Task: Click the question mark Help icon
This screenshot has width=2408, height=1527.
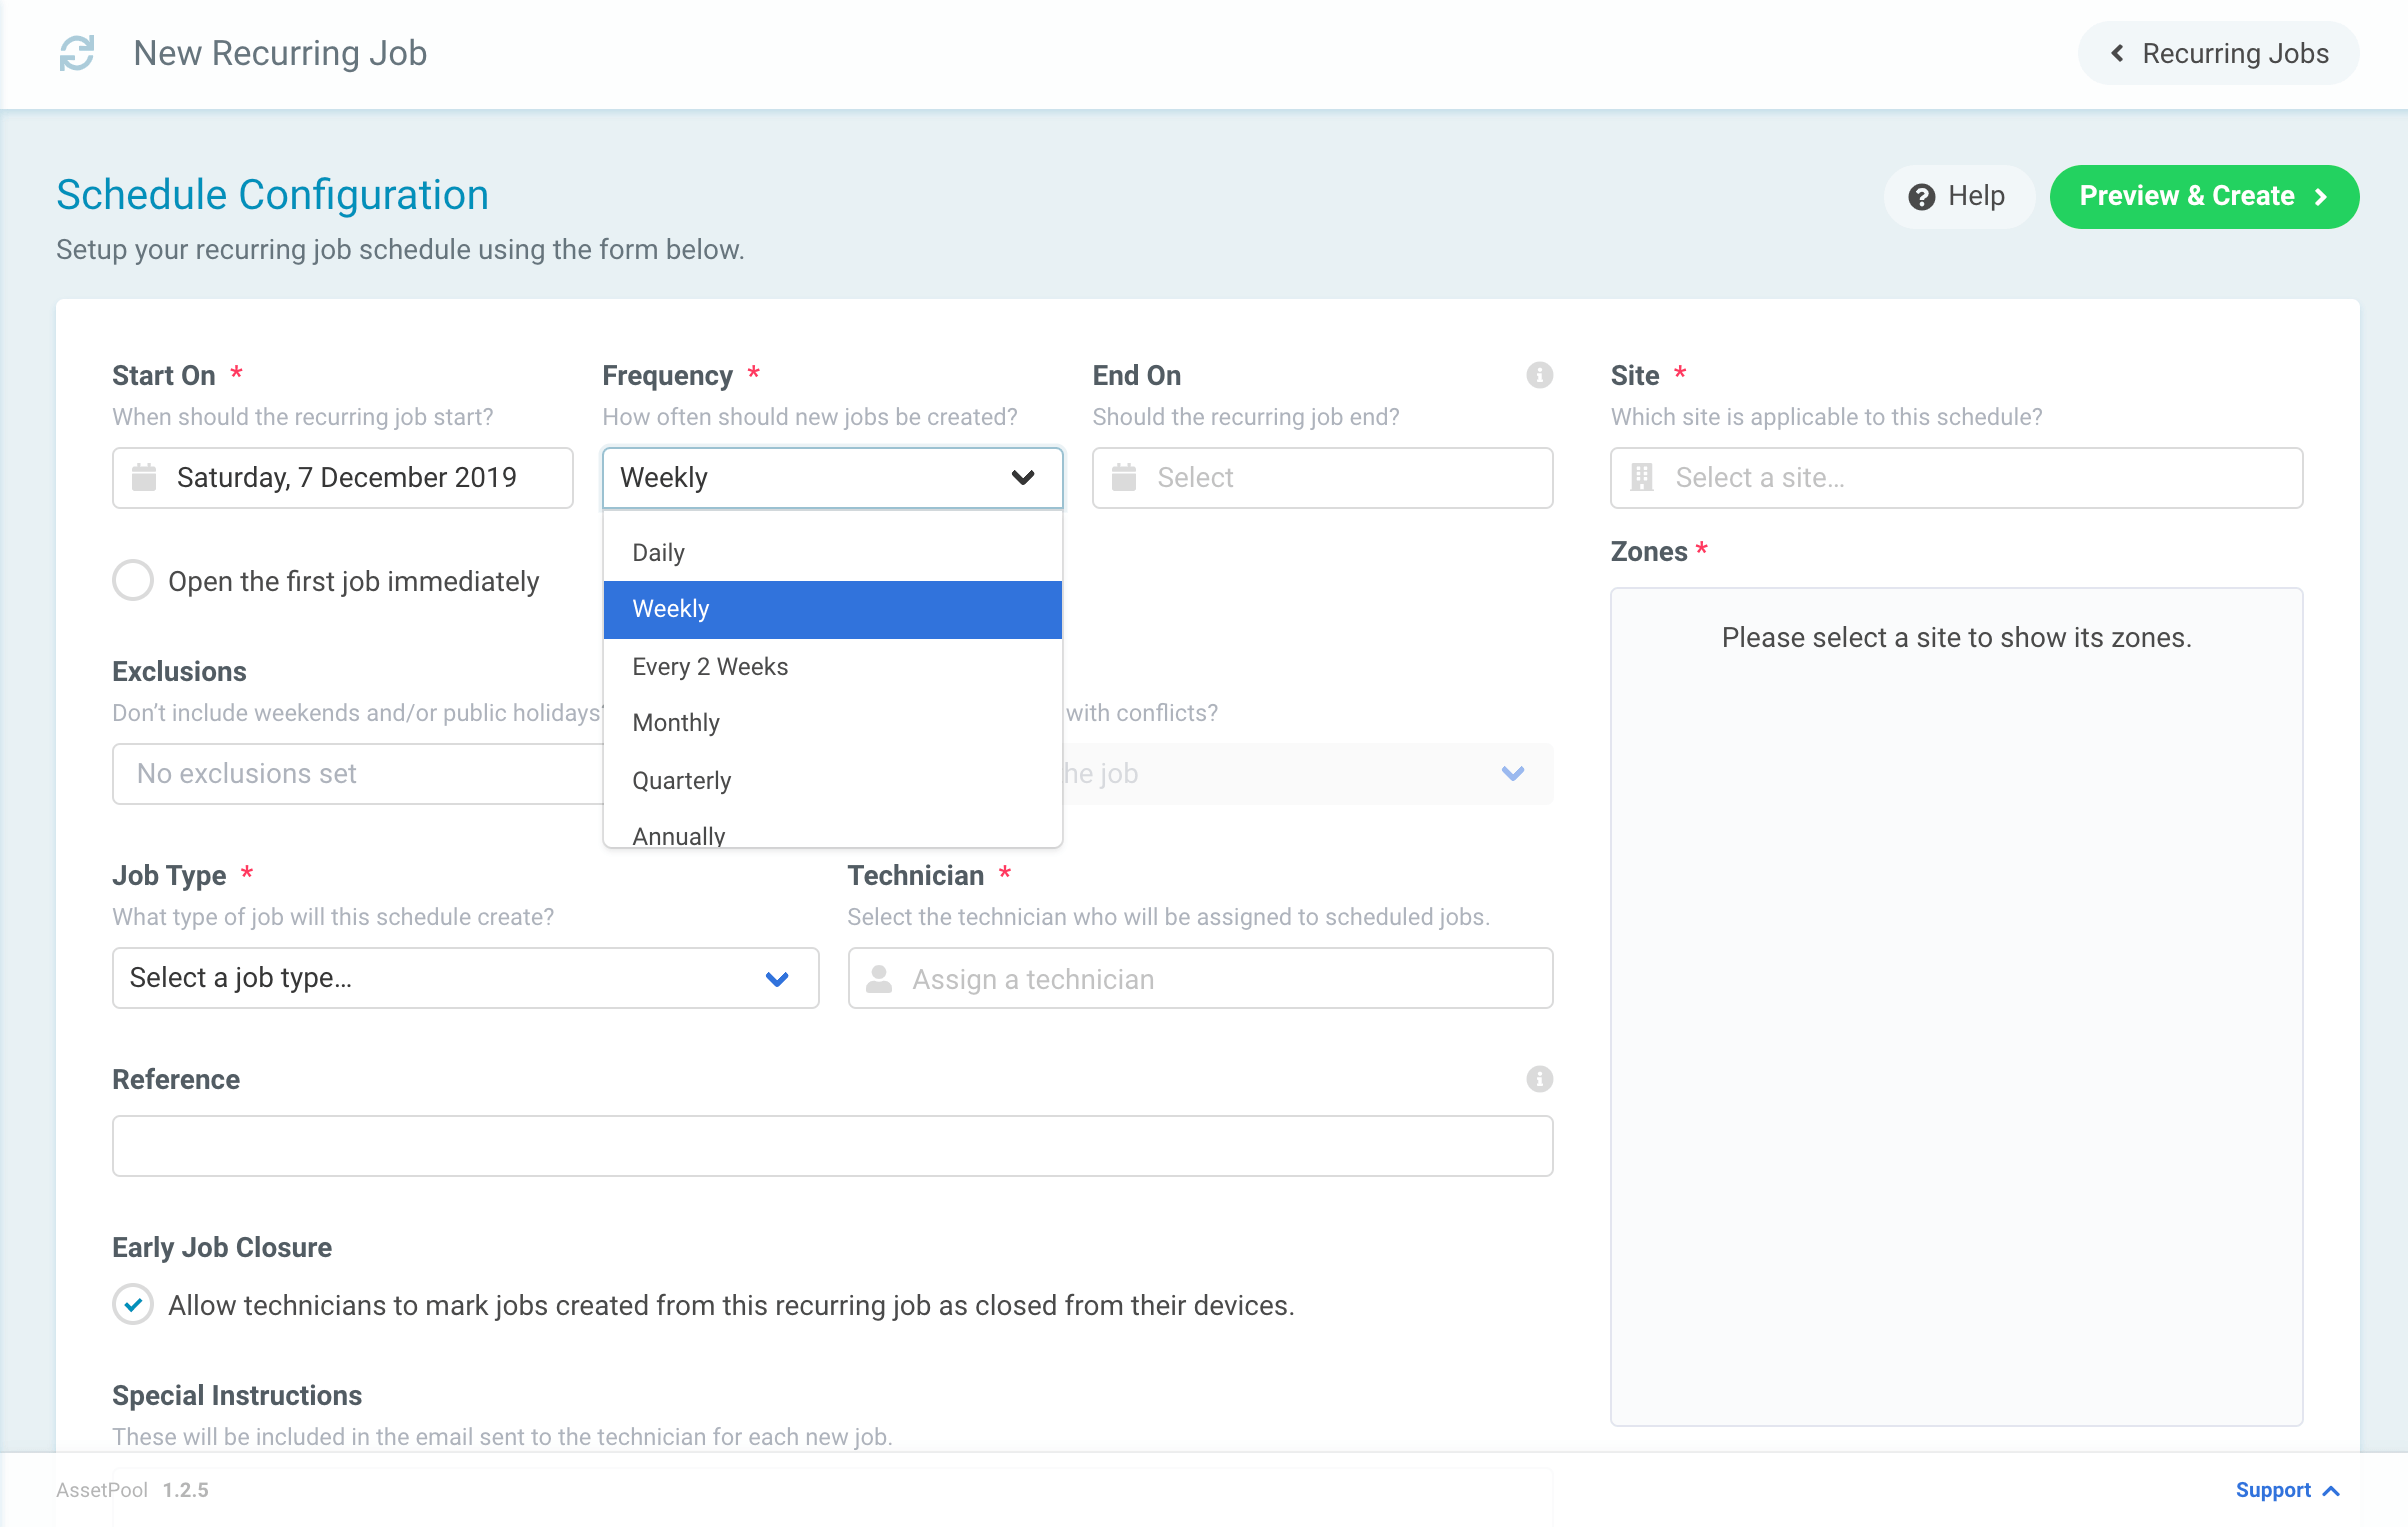Action: (x=1921, y=196)
